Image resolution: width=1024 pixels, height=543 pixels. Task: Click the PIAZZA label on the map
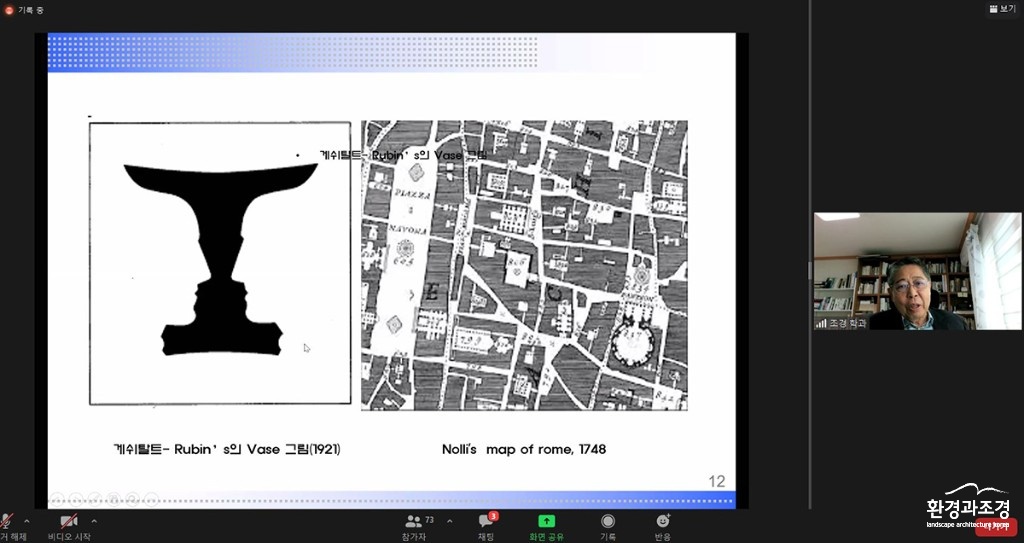tap(413, 195)
